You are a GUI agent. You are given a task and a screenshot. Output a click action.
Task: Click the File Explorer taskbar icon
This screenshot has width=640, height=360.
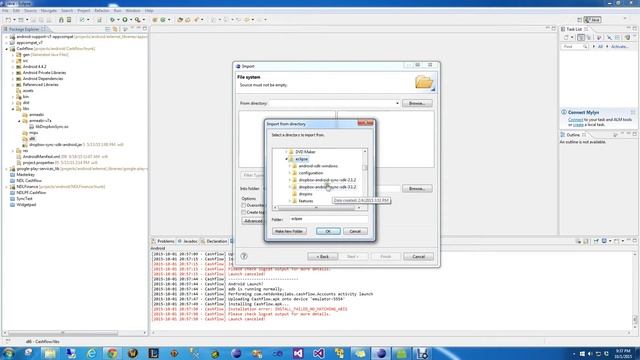coord(50,353)
